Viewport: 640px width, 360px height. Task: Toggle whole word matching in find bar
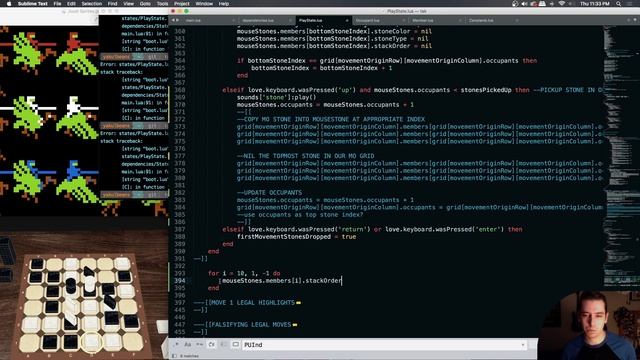click(200, 344)
